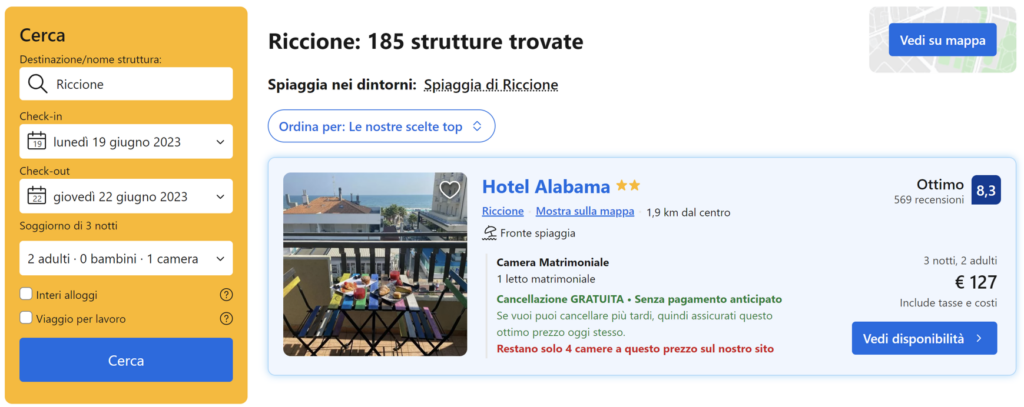Click the search magnifier icon
Viewport: 1024px width, 407px height.
[38, 84]
